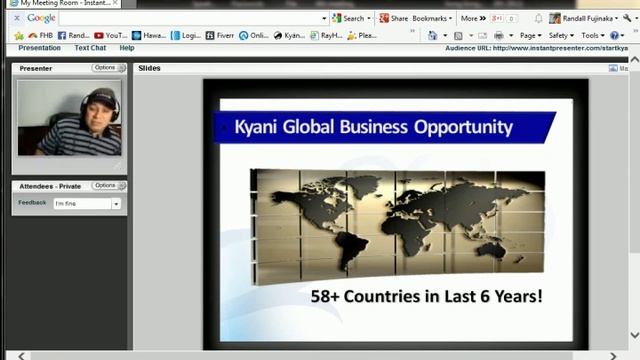Open the Facebook Rand... bookmark
640x360 pixels.
coord(73,36)
